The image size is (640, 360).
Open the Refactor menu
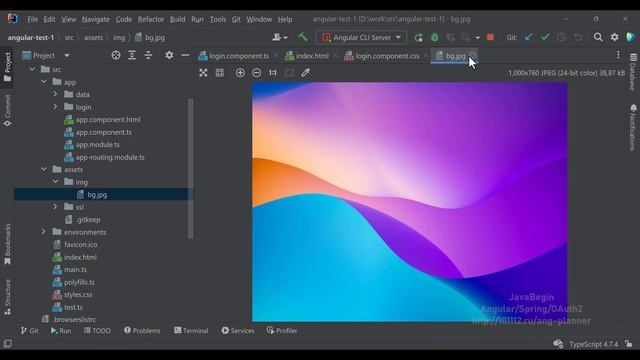[x=151, y=19]
